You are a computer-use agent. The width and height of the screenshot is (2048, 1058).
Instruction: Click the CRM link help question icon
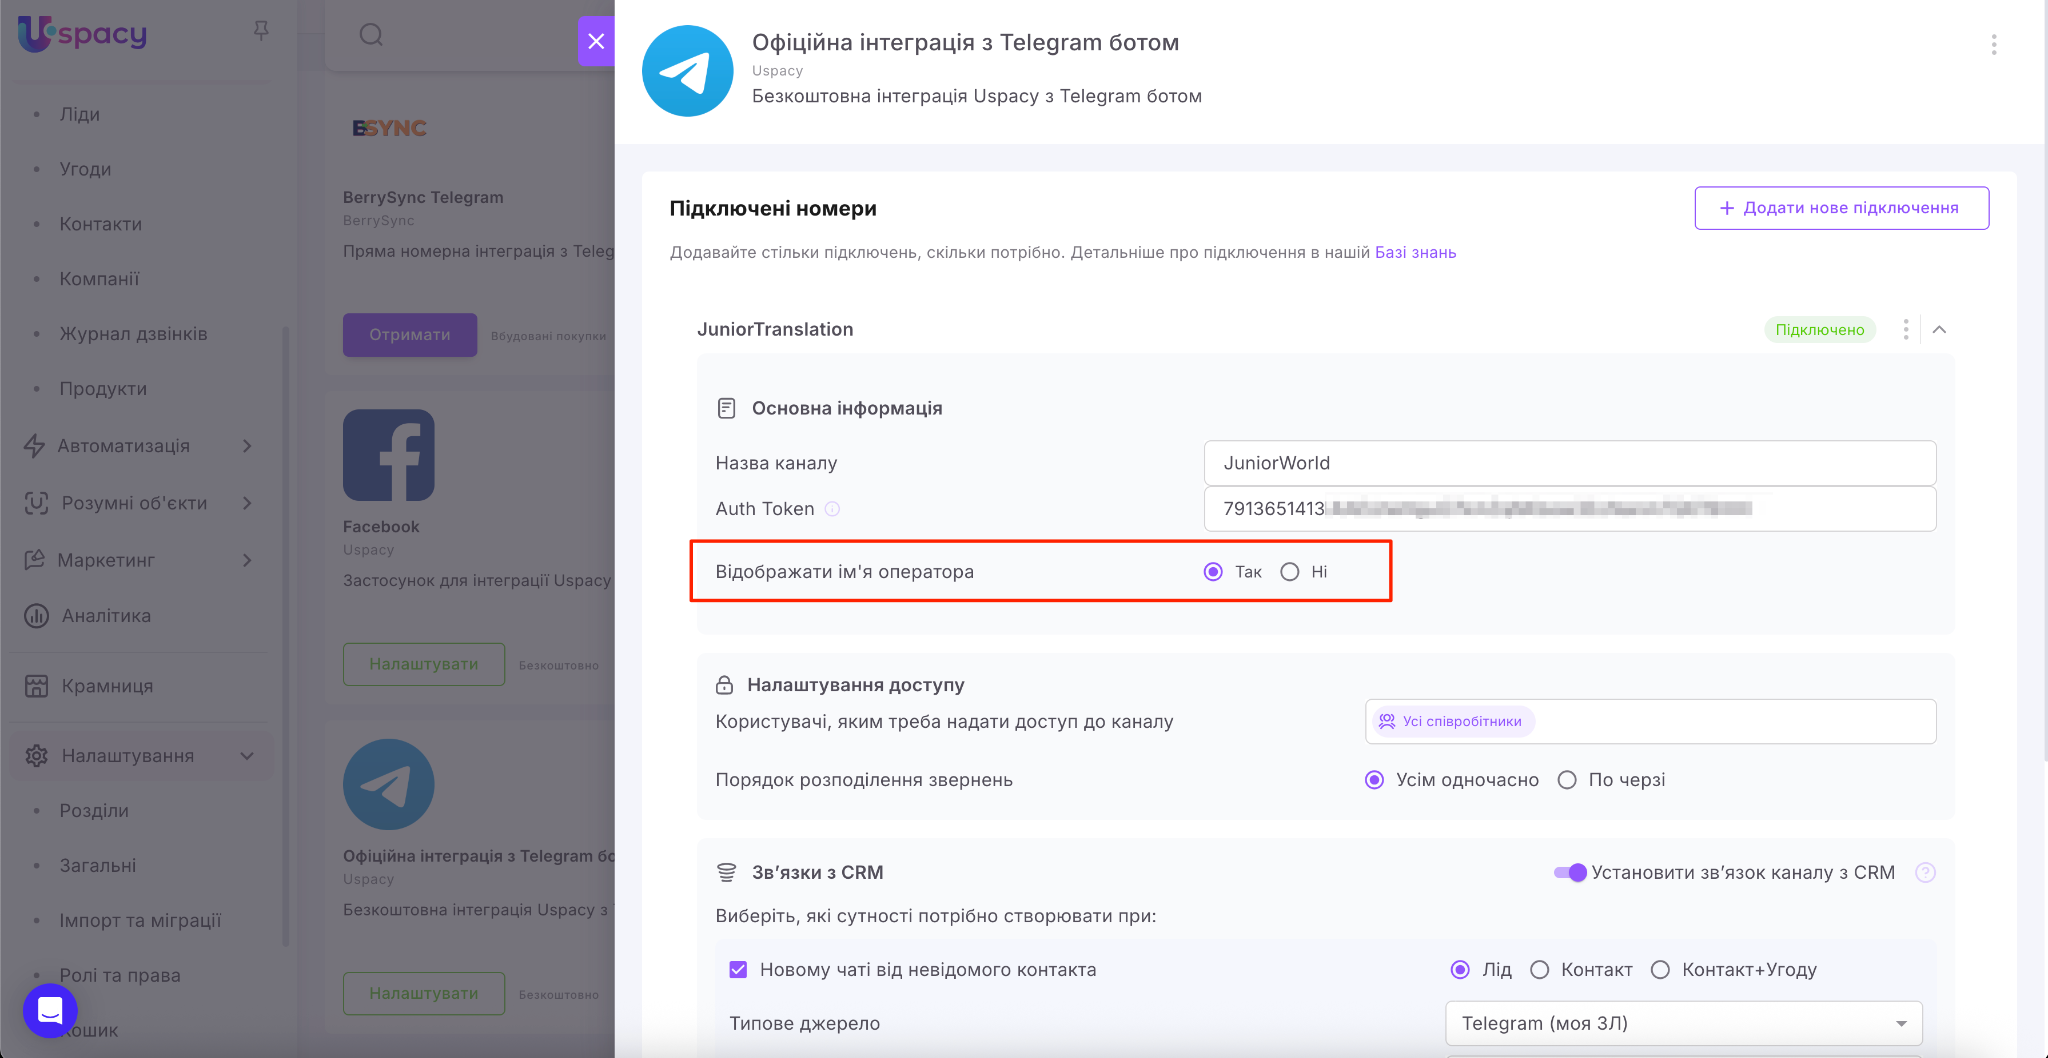[1925, 873]
